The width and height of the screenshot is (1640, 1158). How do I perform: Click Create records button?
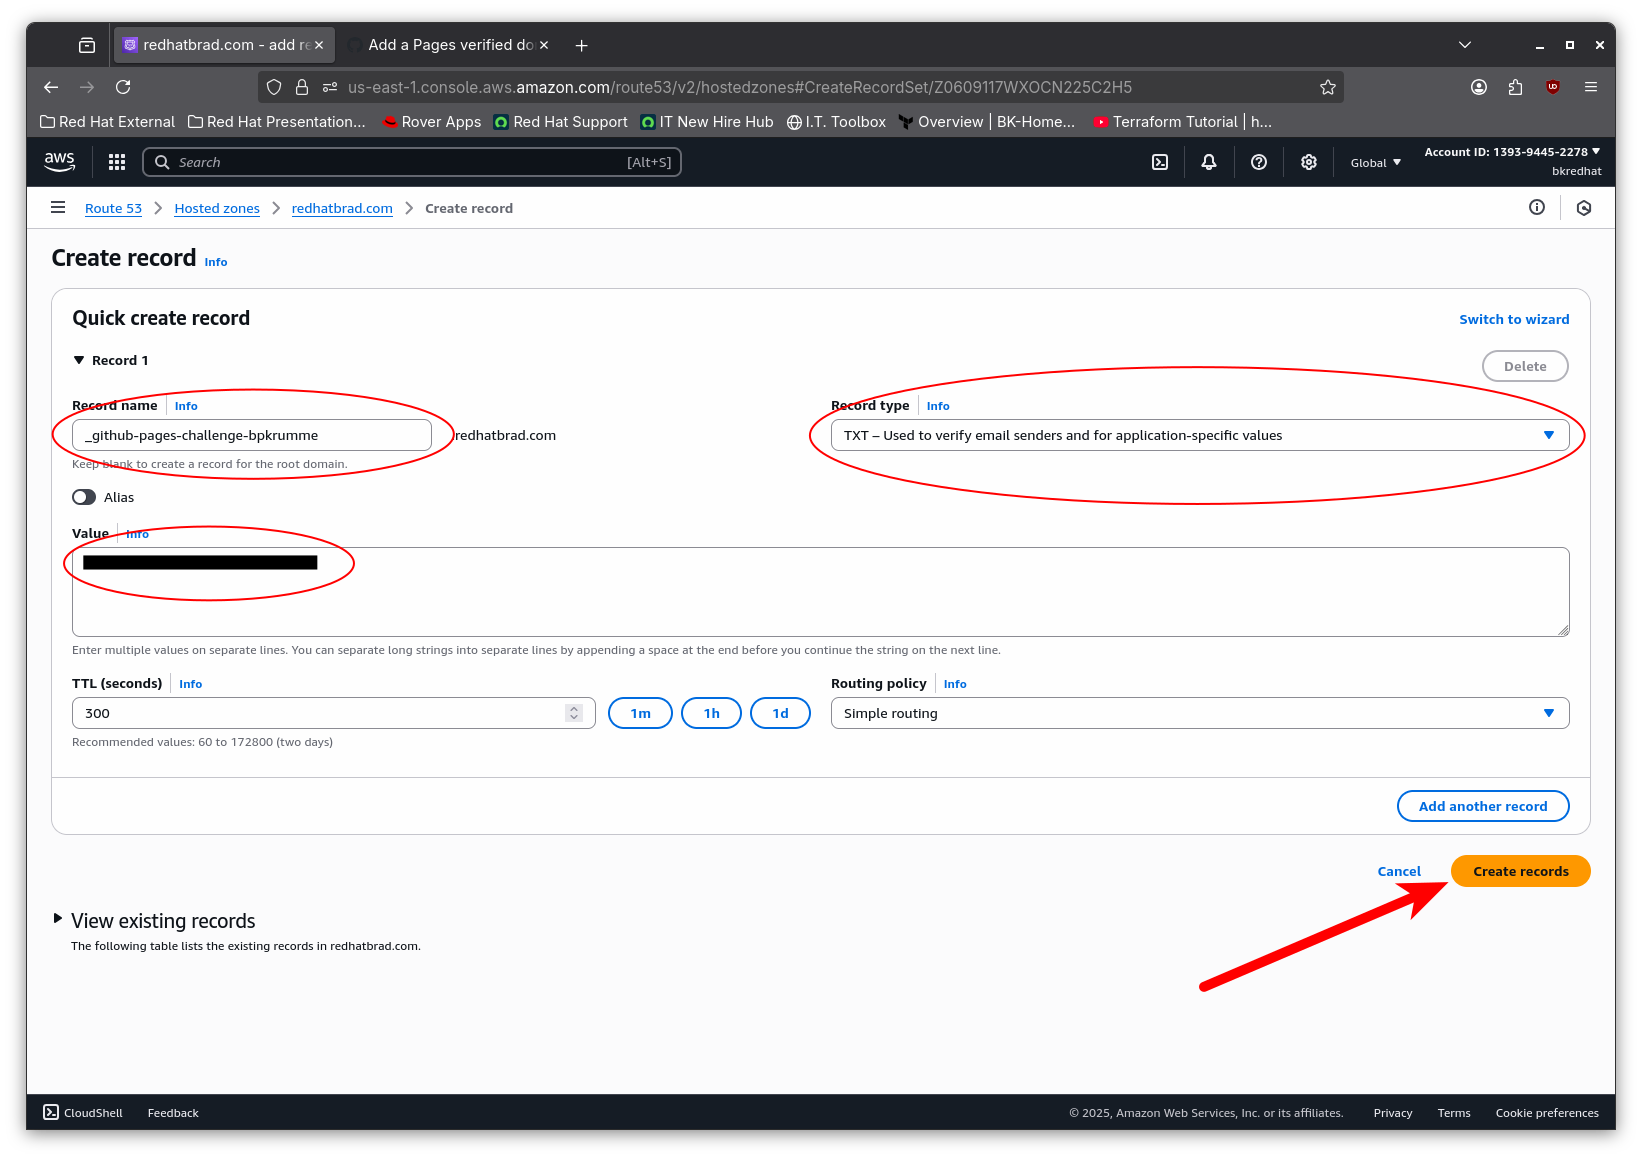coord(1520,871)
